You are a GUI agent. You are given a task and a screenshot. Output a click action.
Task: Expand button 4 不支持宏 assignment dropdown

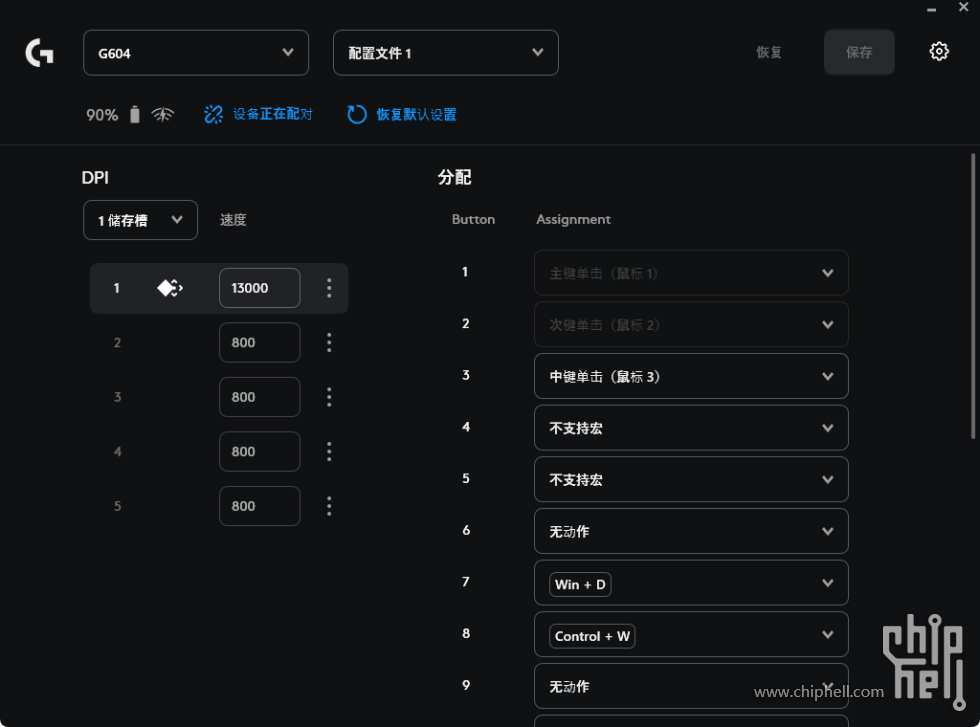[x=691, y=428]
